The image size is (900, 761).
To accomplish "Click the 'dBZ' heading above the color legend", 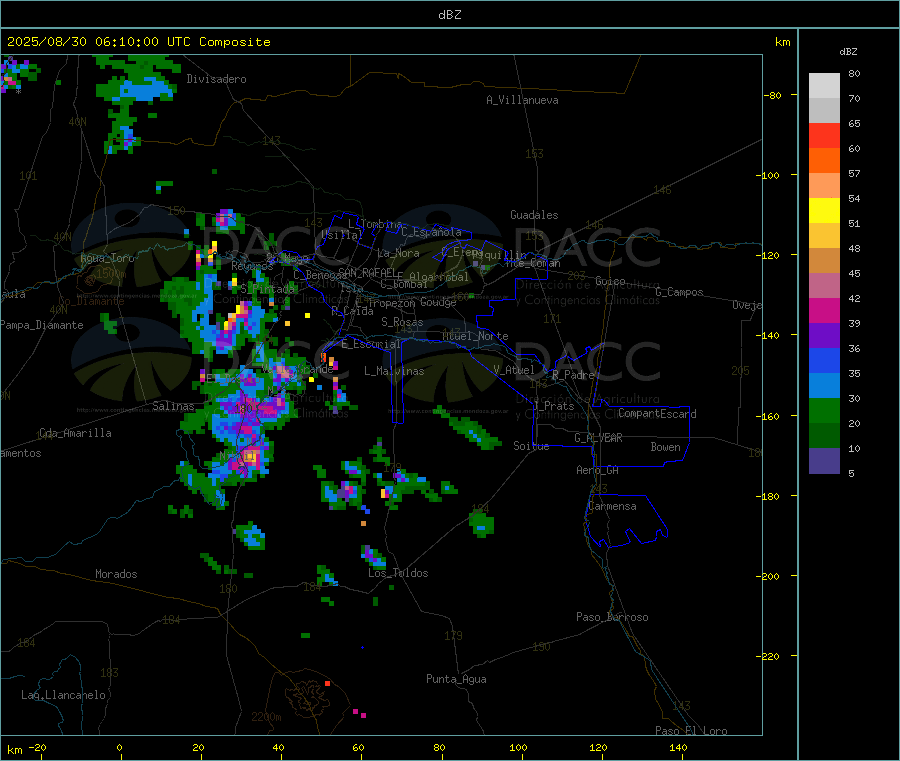I will 848,52.
